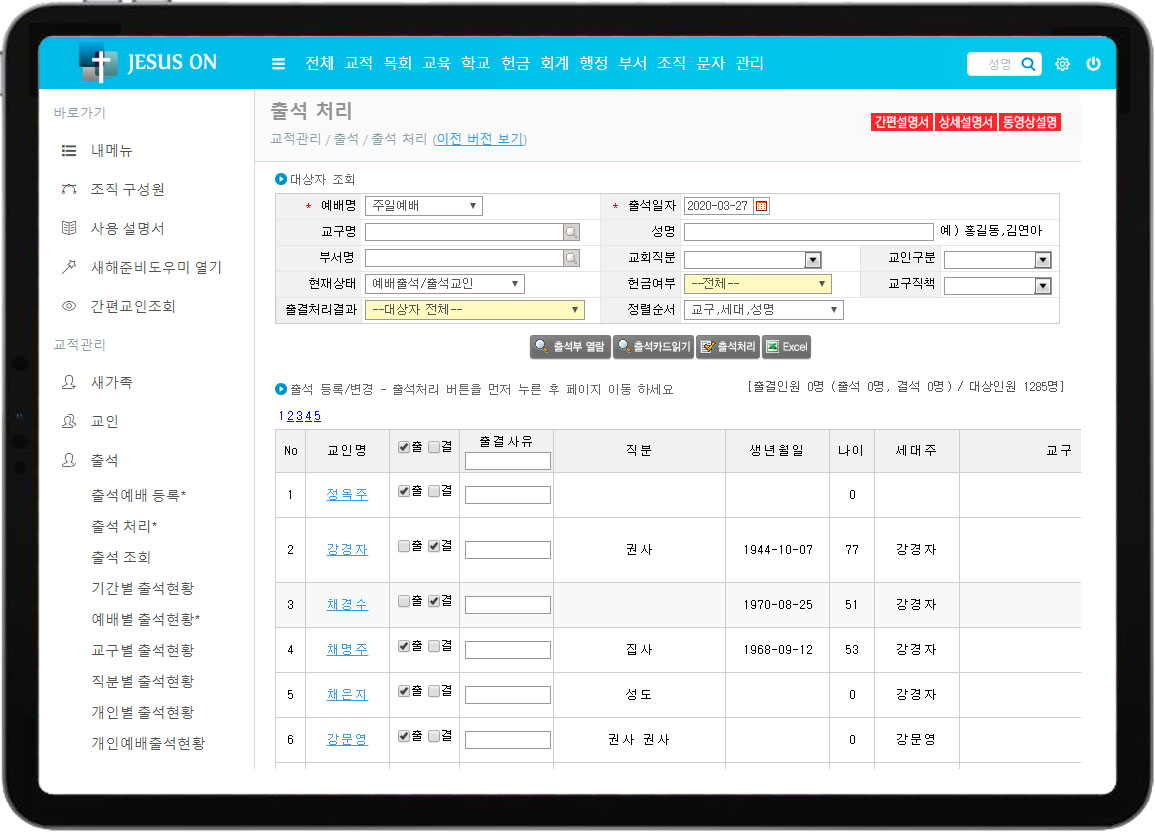The height and width of the screenshot is (832, 1155).
Task: Click the settings gear icon
Action: pyautogui.click(x=1062, y=64)
